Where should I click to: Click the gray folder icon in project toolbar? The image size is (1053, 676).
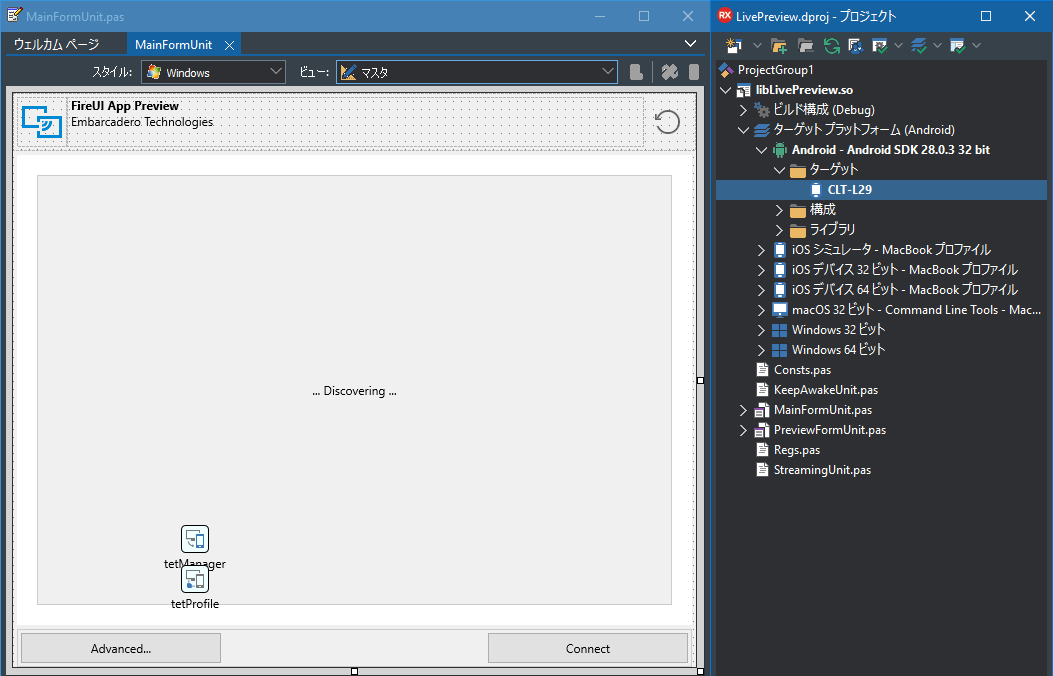coord(805,46)
